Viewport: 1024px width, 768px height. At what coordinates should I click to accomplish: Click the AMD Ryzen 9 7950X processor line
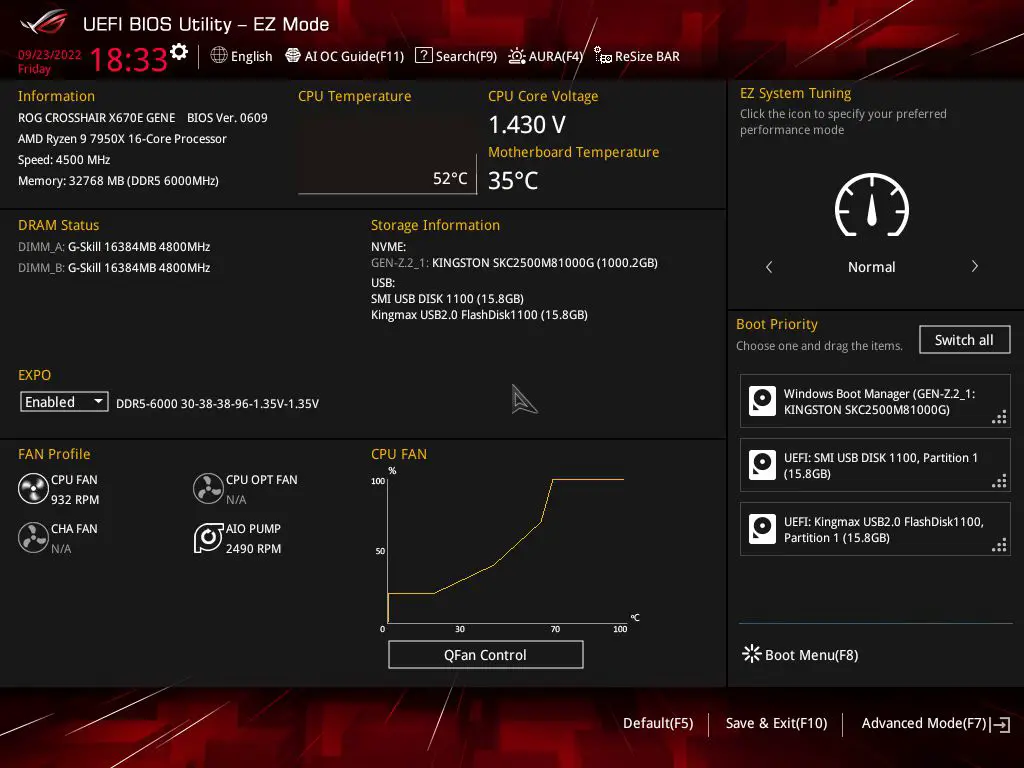(122, 138)
